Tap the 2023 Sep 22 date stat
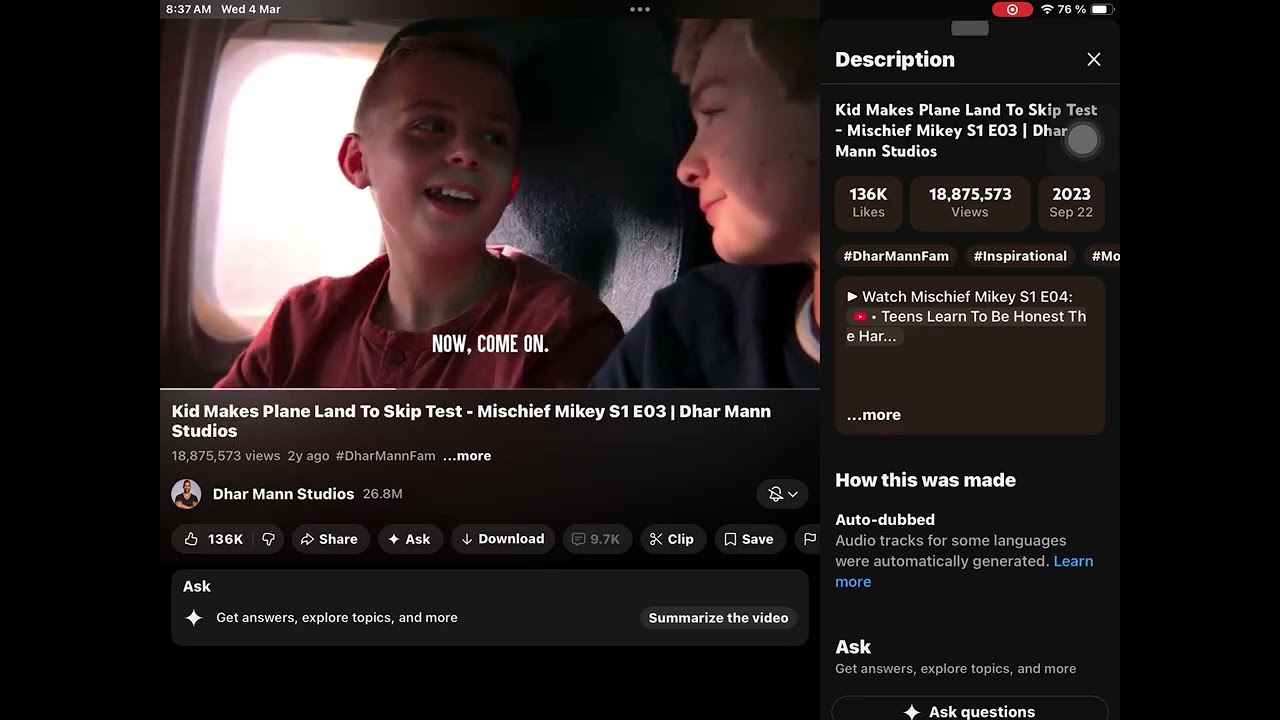1280x720 pixels. click(x=1071, y=202)
